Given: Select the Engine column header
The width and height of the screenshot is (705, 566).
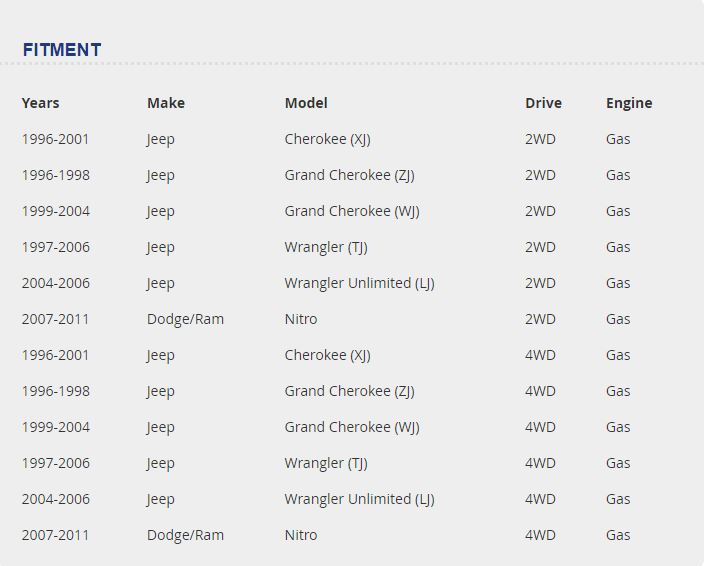Looking at the screenshot, I should [629, 103].
